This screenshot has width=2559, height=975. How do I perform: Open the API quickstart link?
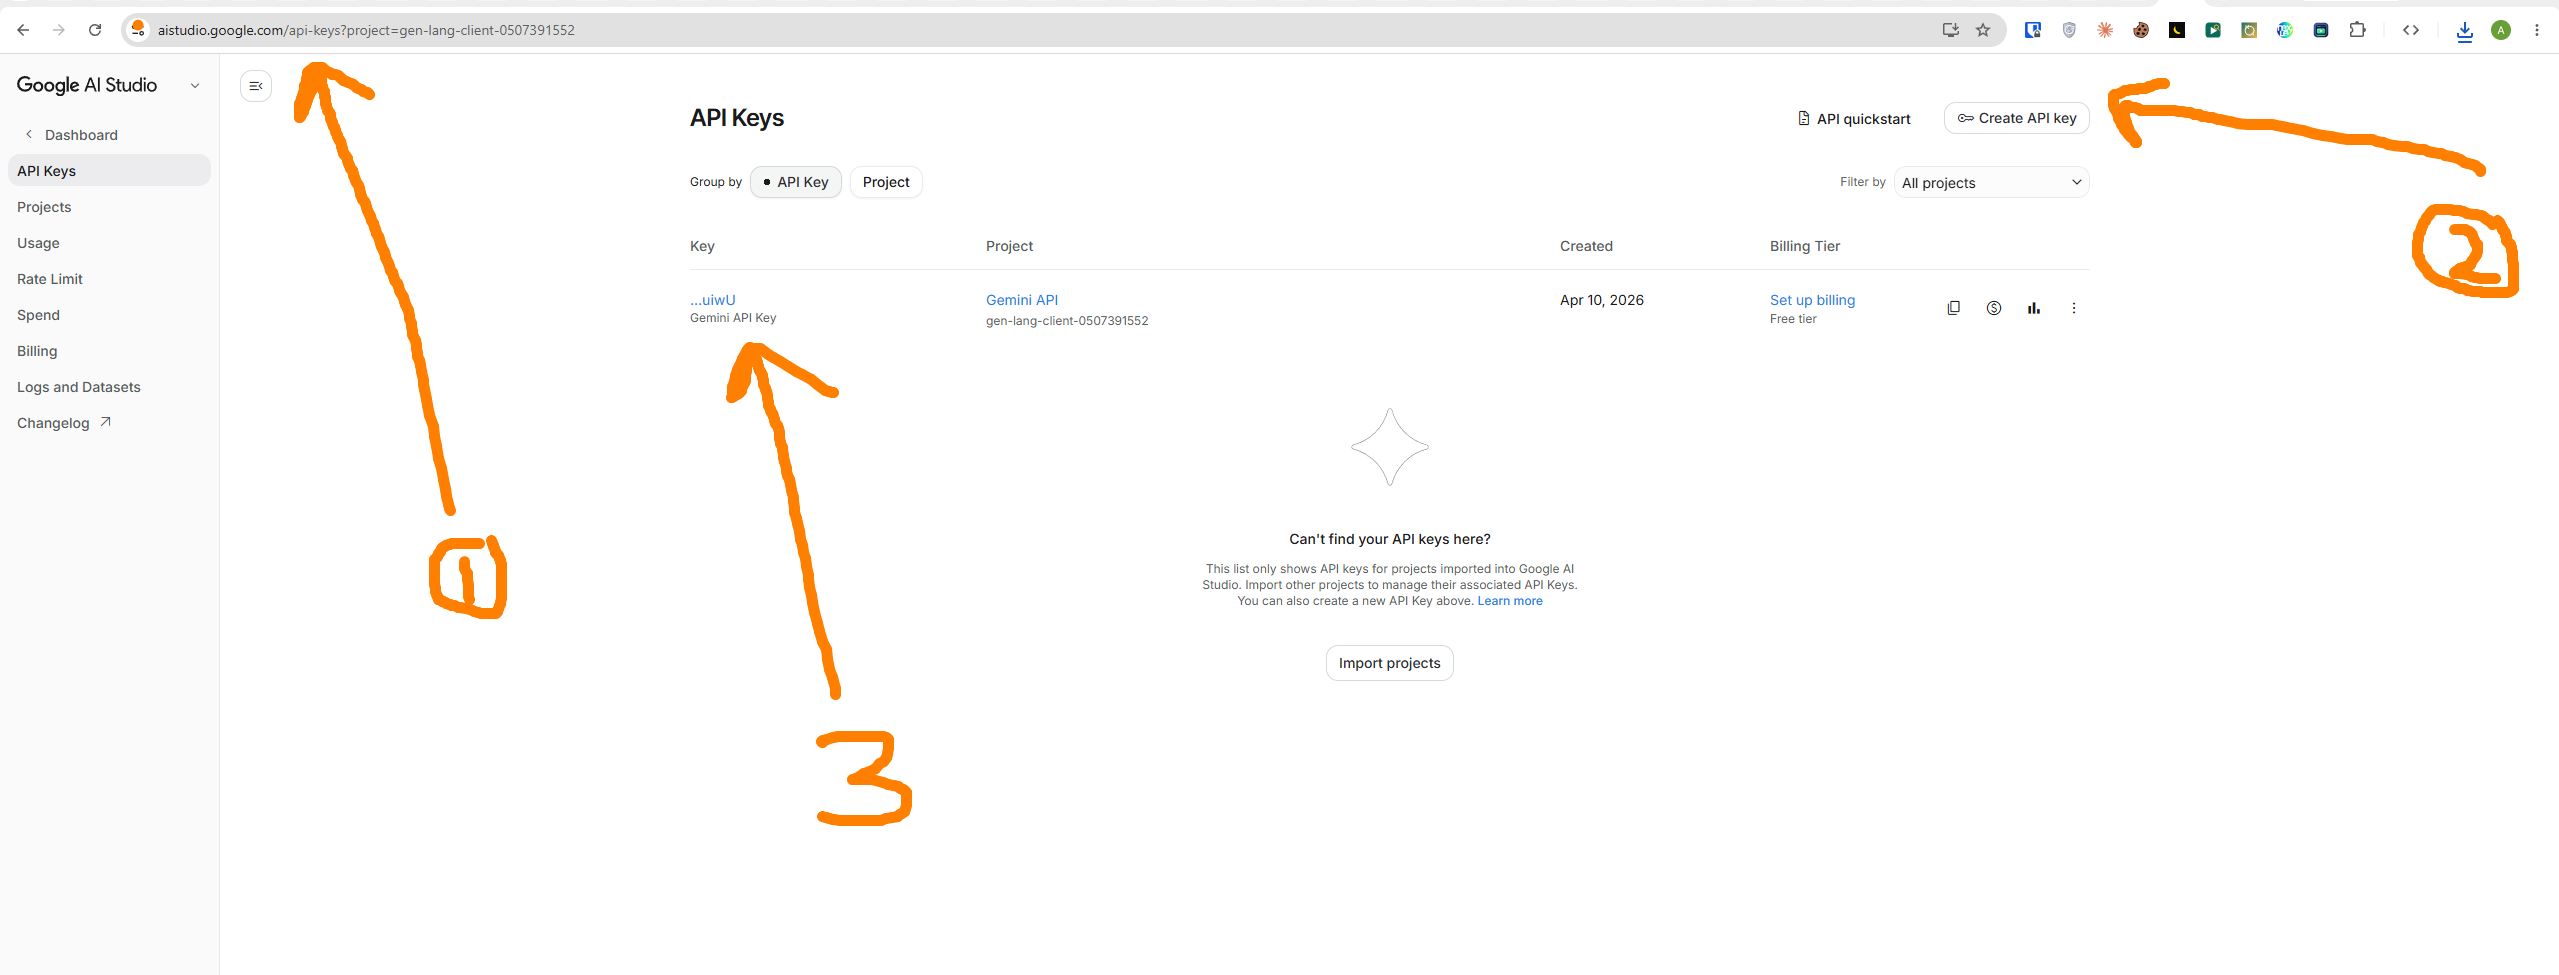(1854, 119)
